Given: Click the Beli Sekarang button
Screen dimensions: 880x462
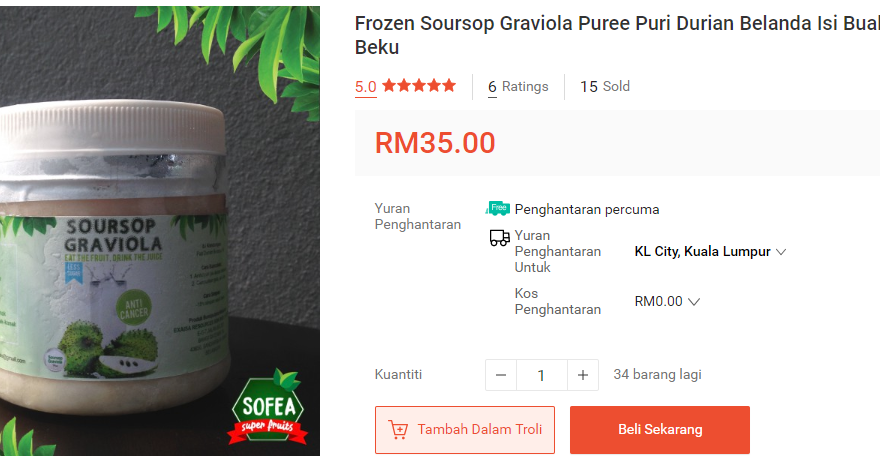Looking at the screenshot, I should click(660, 429).
